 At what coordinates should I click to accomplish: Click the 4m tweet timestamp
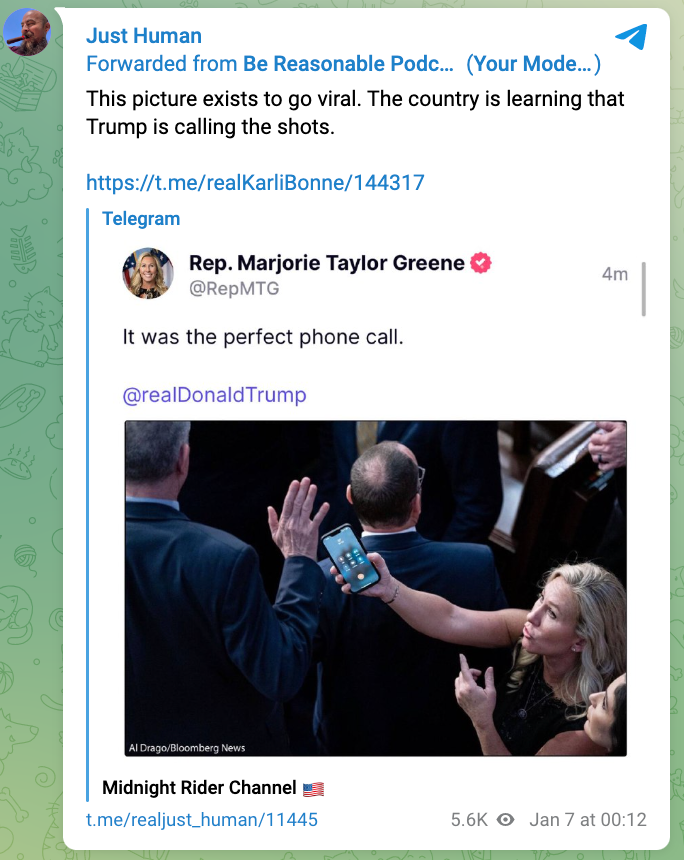pos(615,274)
